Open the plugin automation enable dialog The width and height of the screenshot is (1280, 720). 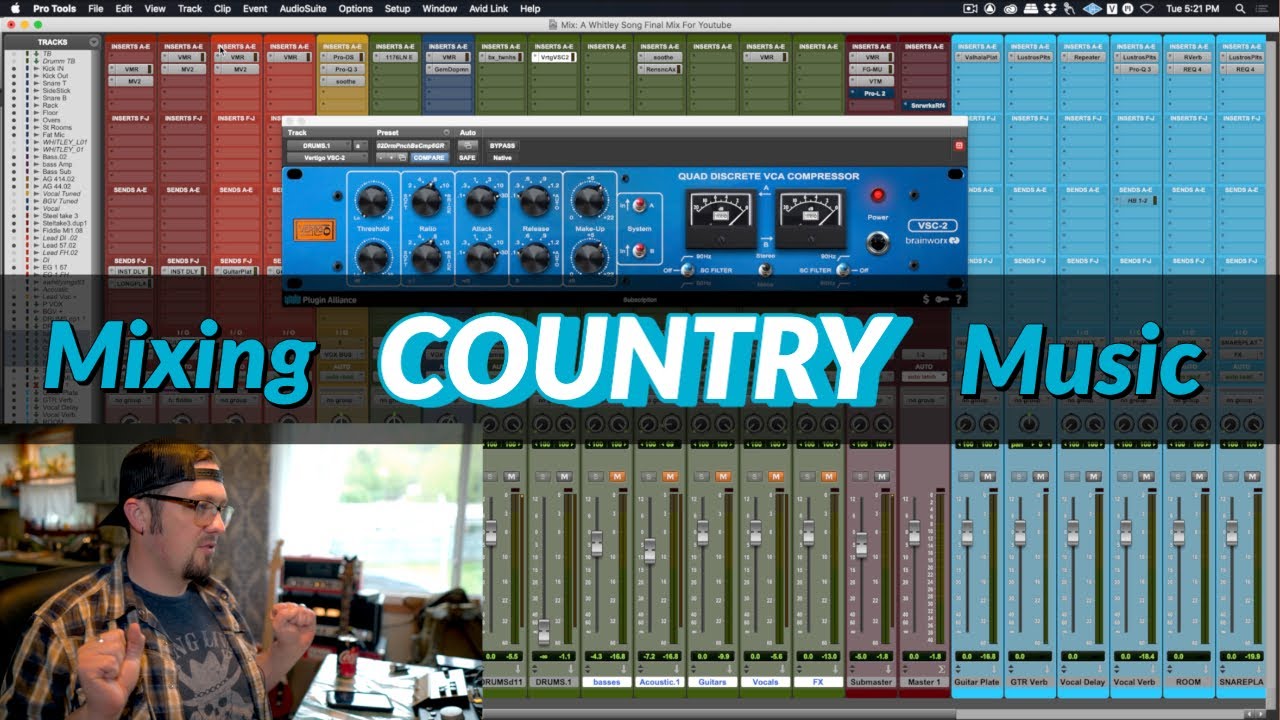[x=467, y=145]
